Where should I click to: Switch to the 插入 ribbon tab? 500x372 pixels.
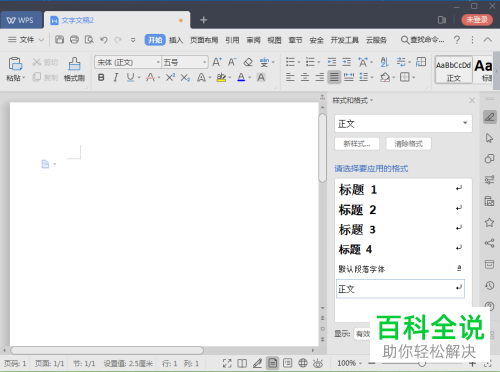point(176,40)
